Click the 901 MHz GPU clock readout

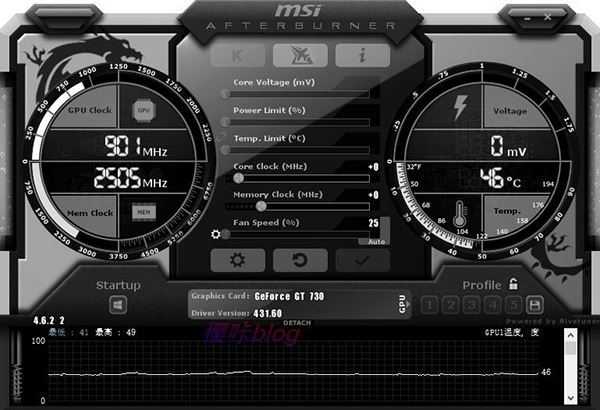(136, 146)
